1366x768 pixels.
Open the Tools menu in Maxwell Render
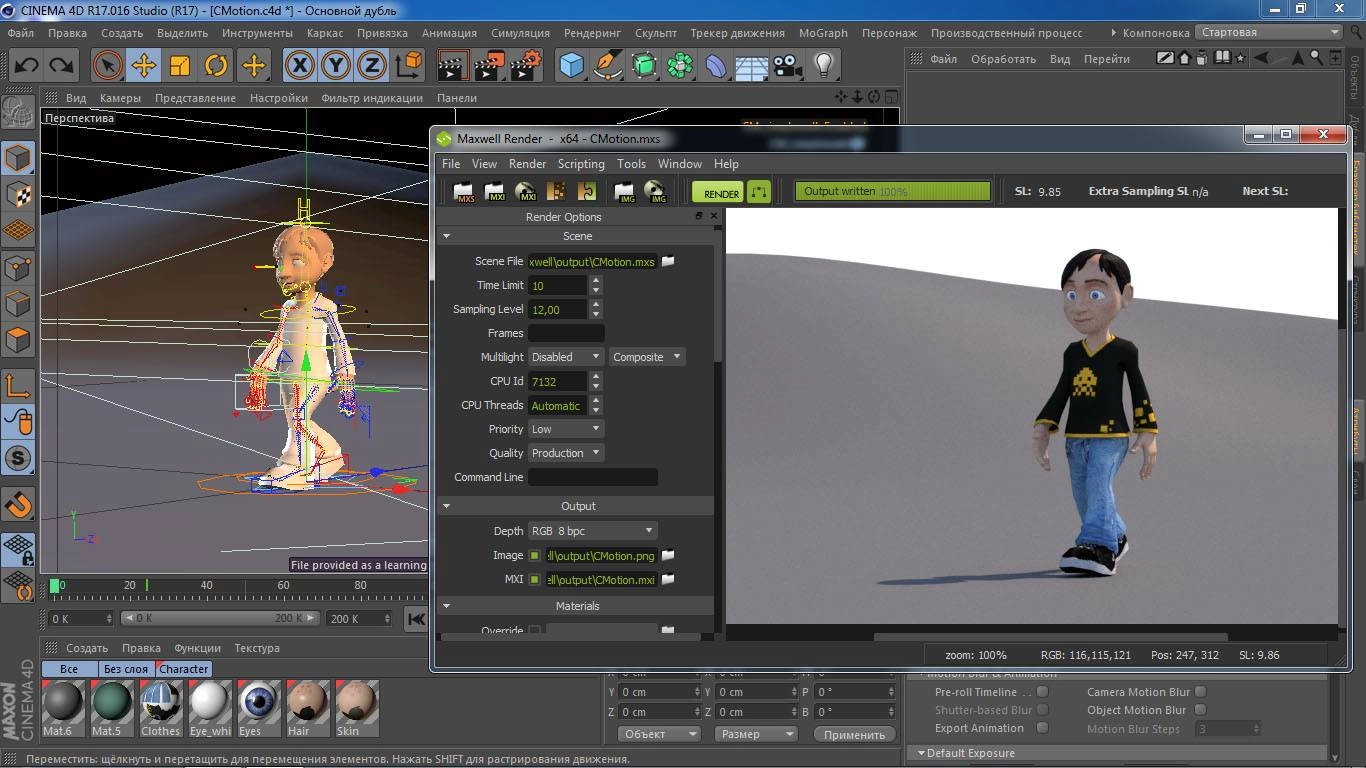click(x=631, y=164)
